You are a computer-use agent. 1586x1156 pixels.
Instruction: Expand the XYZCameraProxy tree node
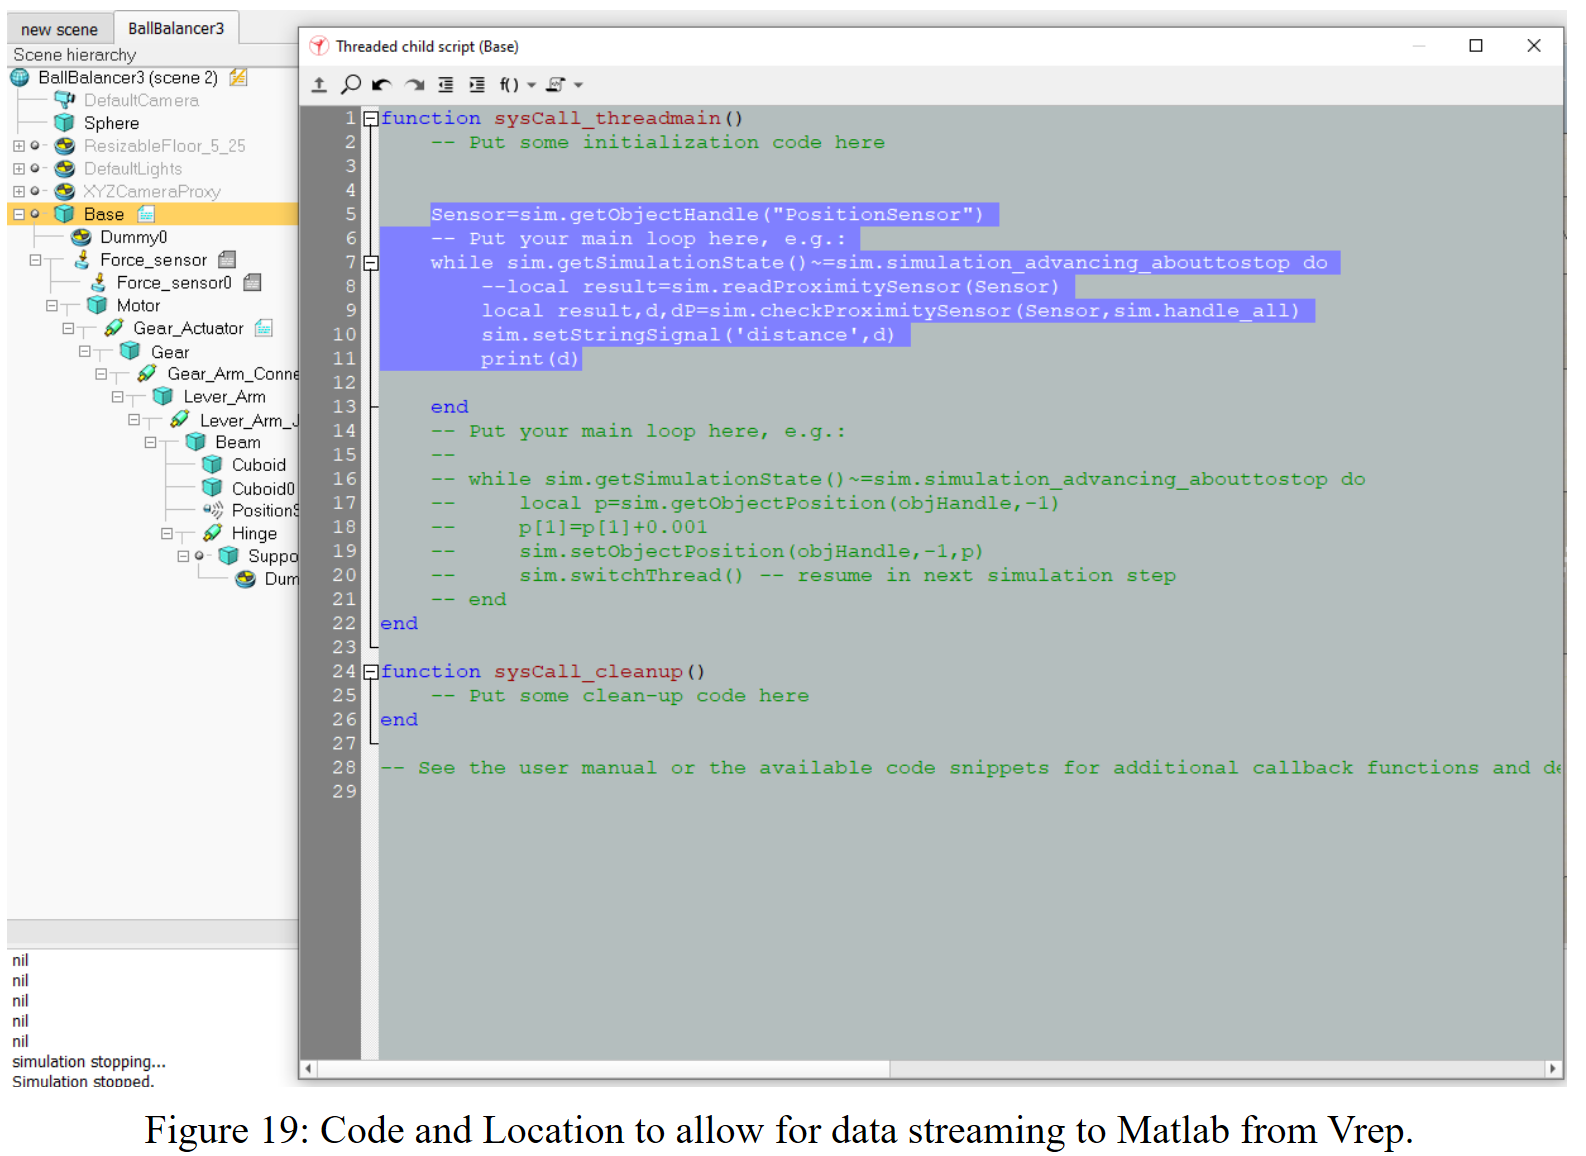(18, 191)
